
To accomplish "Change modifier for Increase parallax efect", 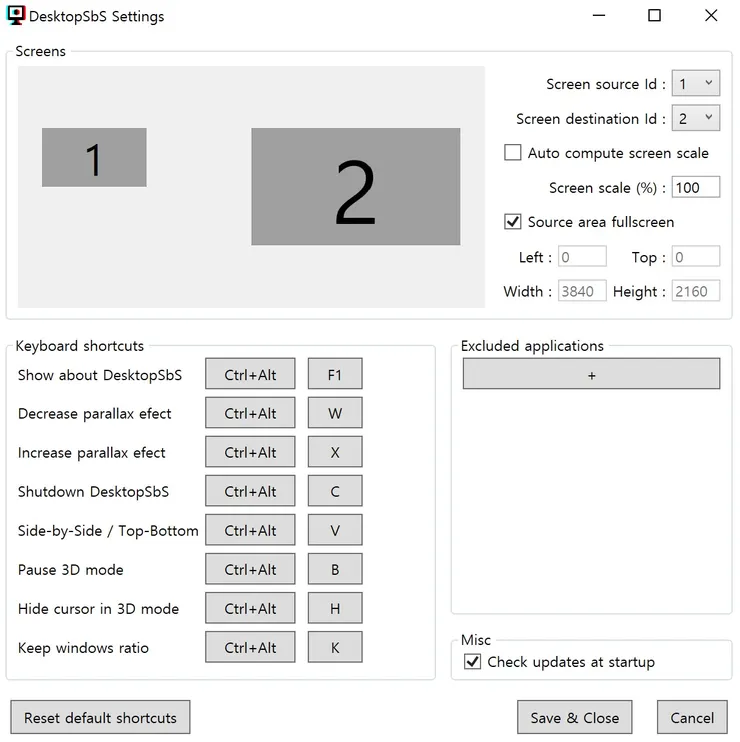I will (x=250, y=452).
